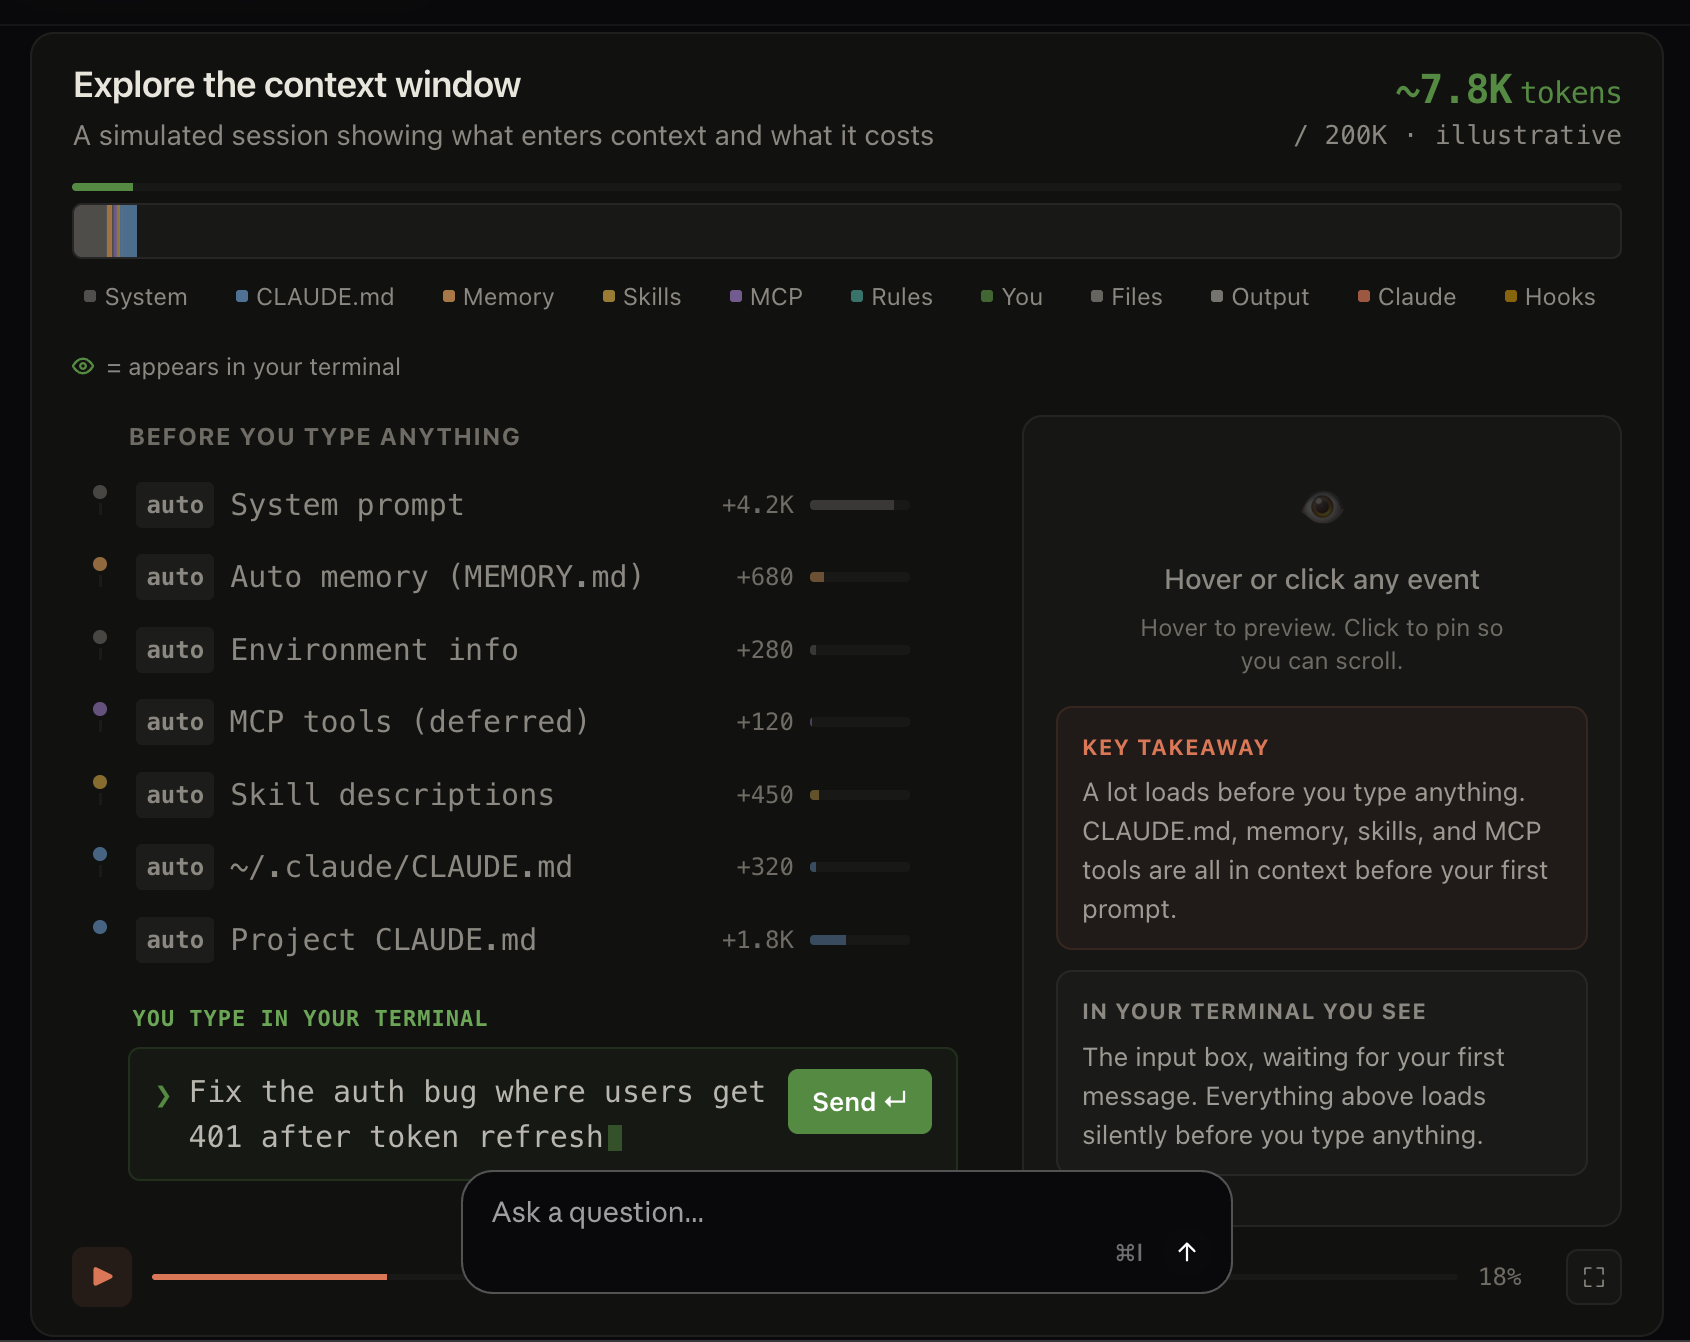
Task: Click the eye icon in the preview panel
Action: click(1322, 507)
